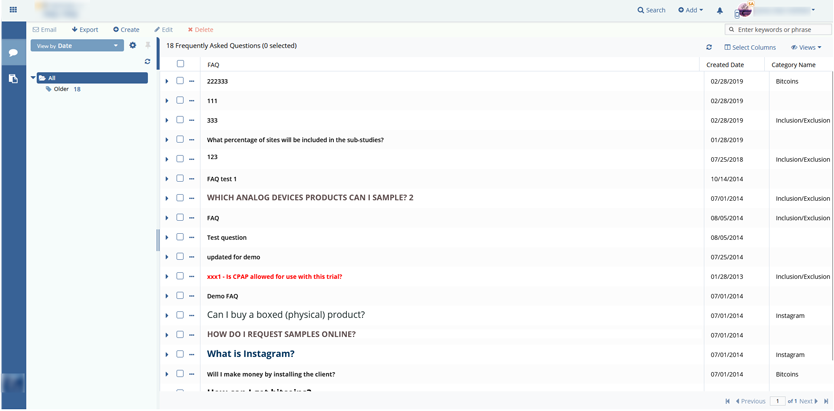Open the Views dropdown
This screenshot has height=411, width=834.
click(806, 47)
